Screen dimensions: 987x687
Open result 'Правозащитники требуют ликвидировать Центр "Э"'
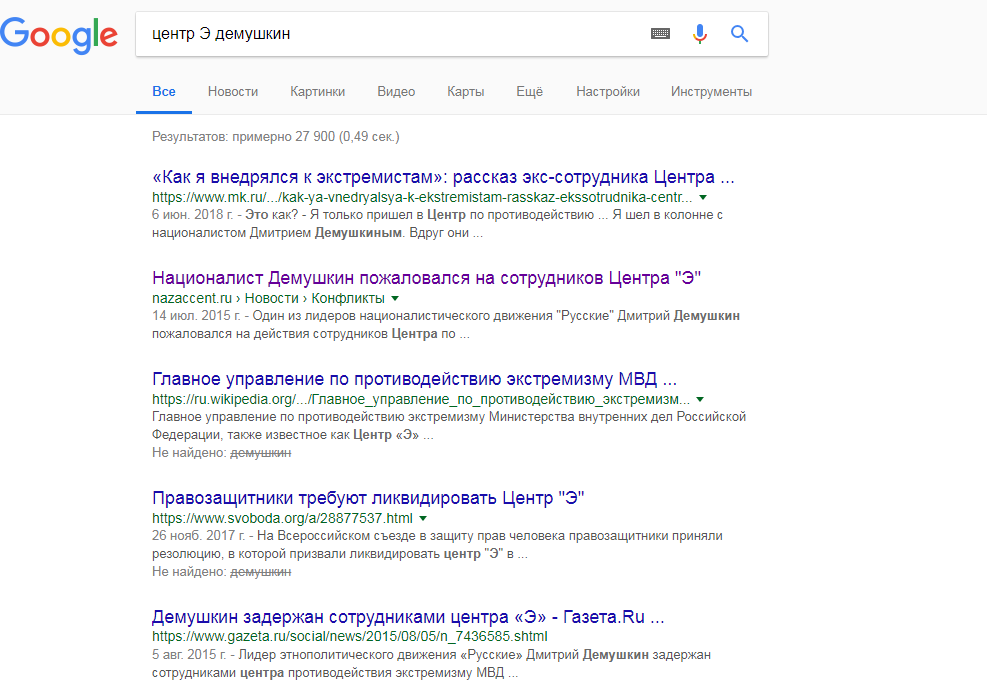coord(368,498)
